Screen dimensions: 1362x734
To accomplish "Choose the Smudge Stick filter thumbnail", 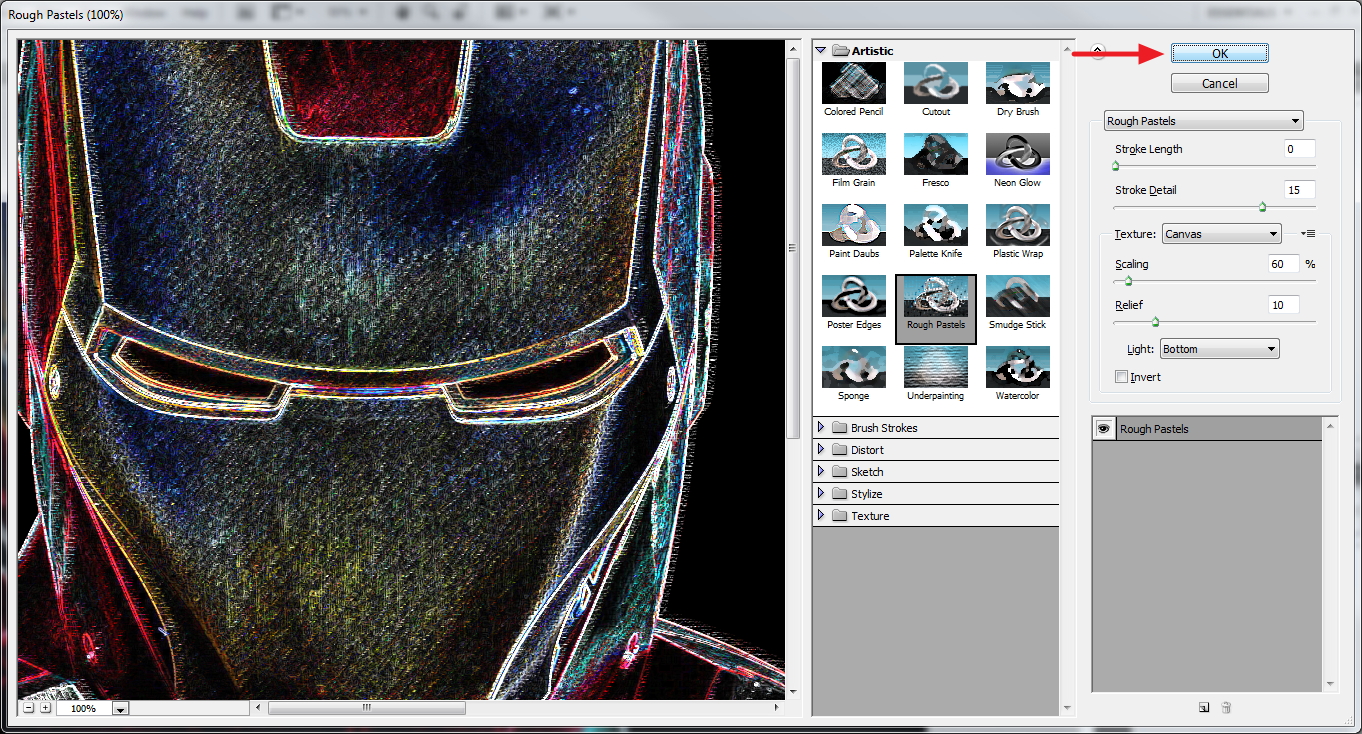I will pyautogui.click(x=1018, y=296).
